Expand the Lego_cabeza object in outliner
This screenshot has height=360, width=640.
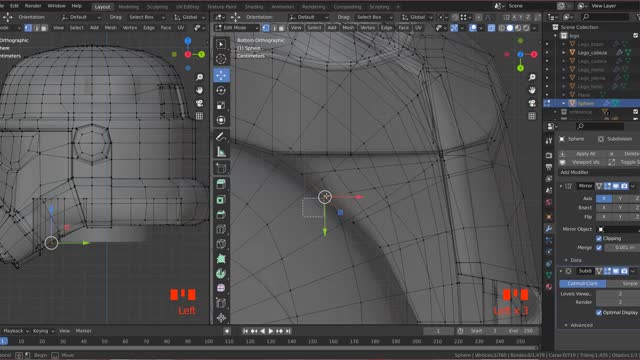564,53
